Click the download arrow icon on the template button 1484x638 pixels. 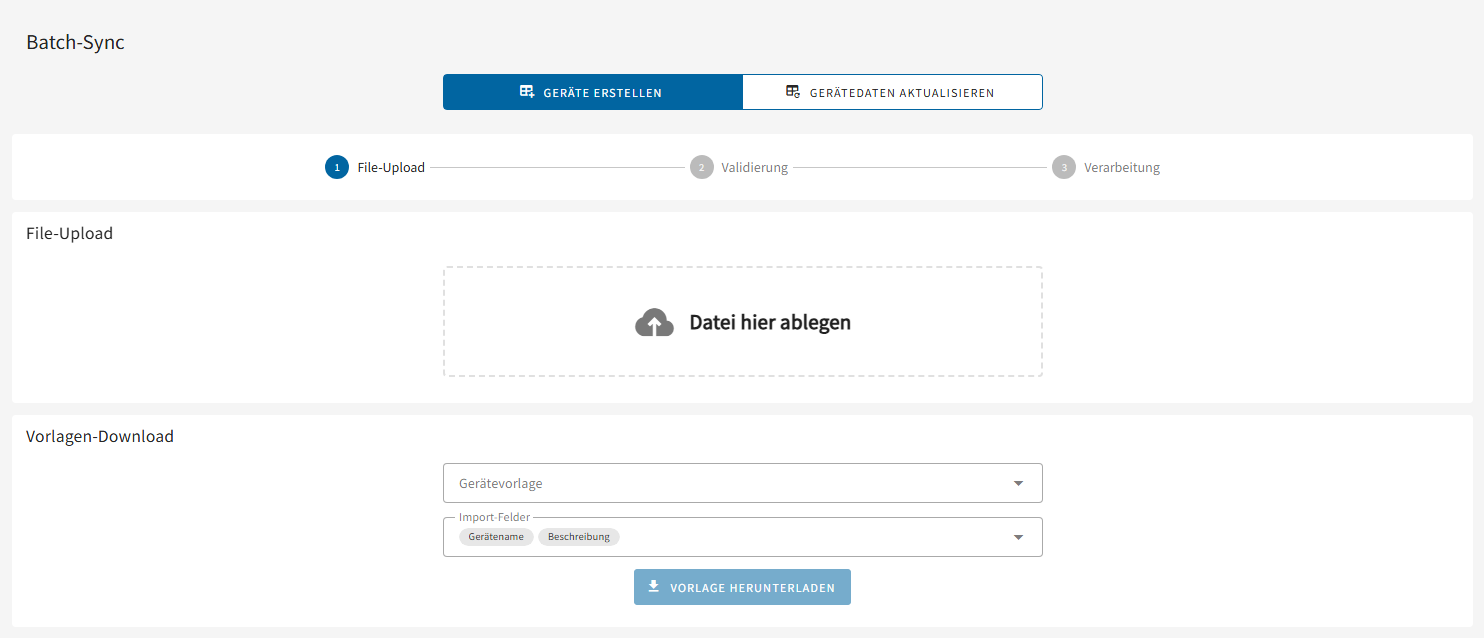[654, 587]
